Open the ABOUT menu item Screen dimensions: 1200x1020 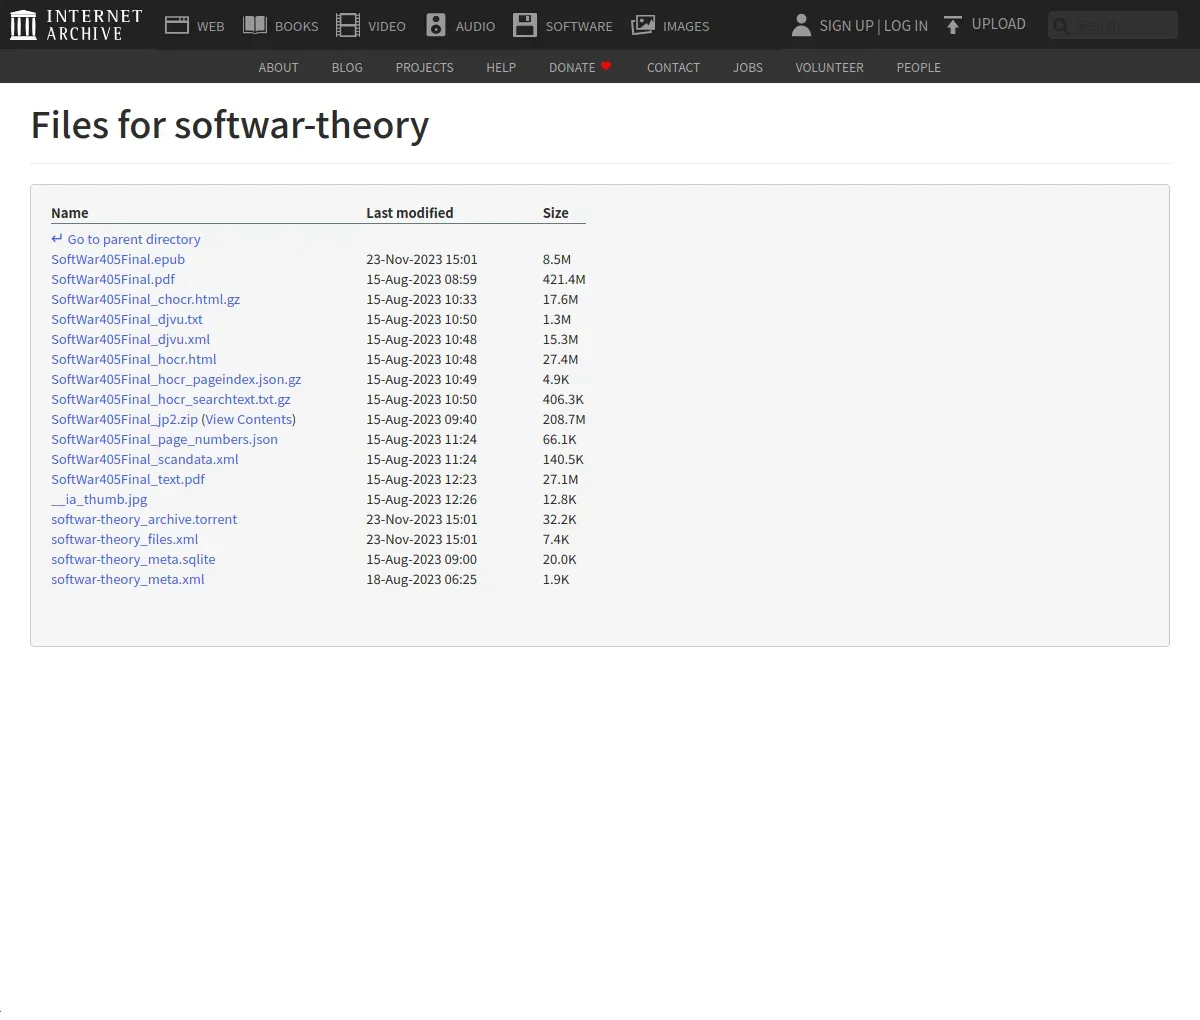pyautogui.click(x=278, y=67)
